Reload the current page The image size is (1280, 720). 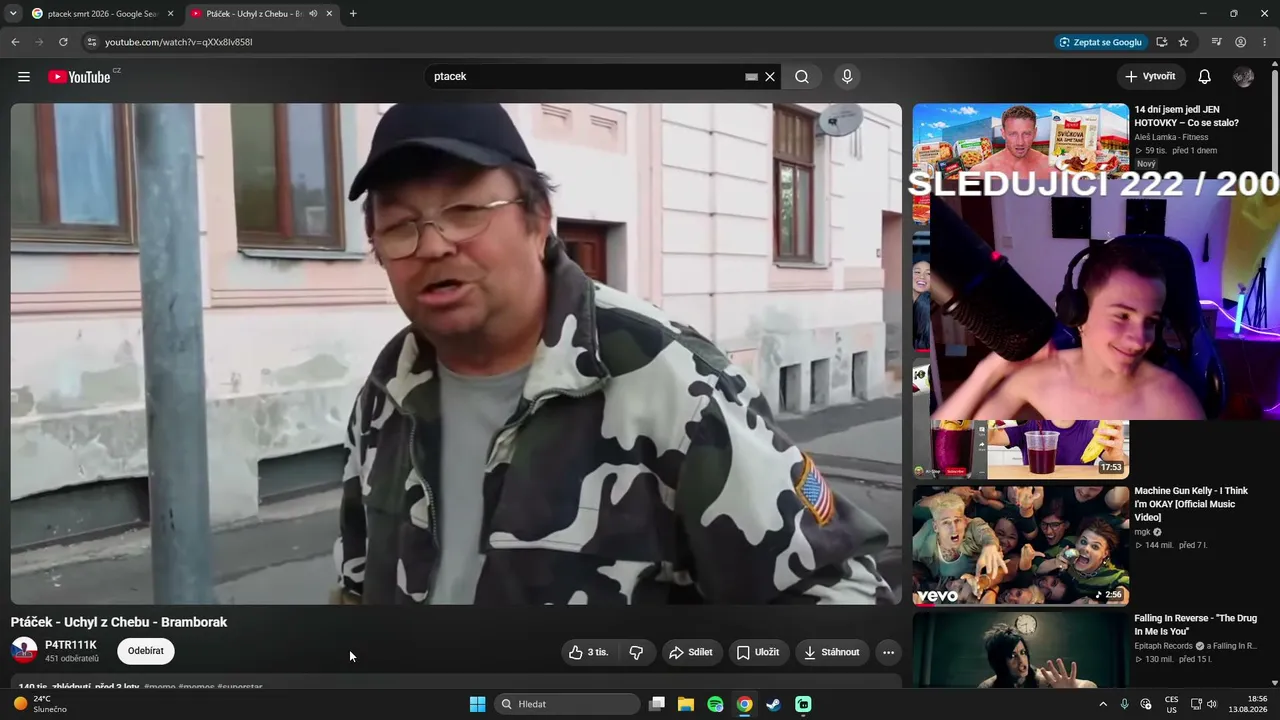(63, 42)
